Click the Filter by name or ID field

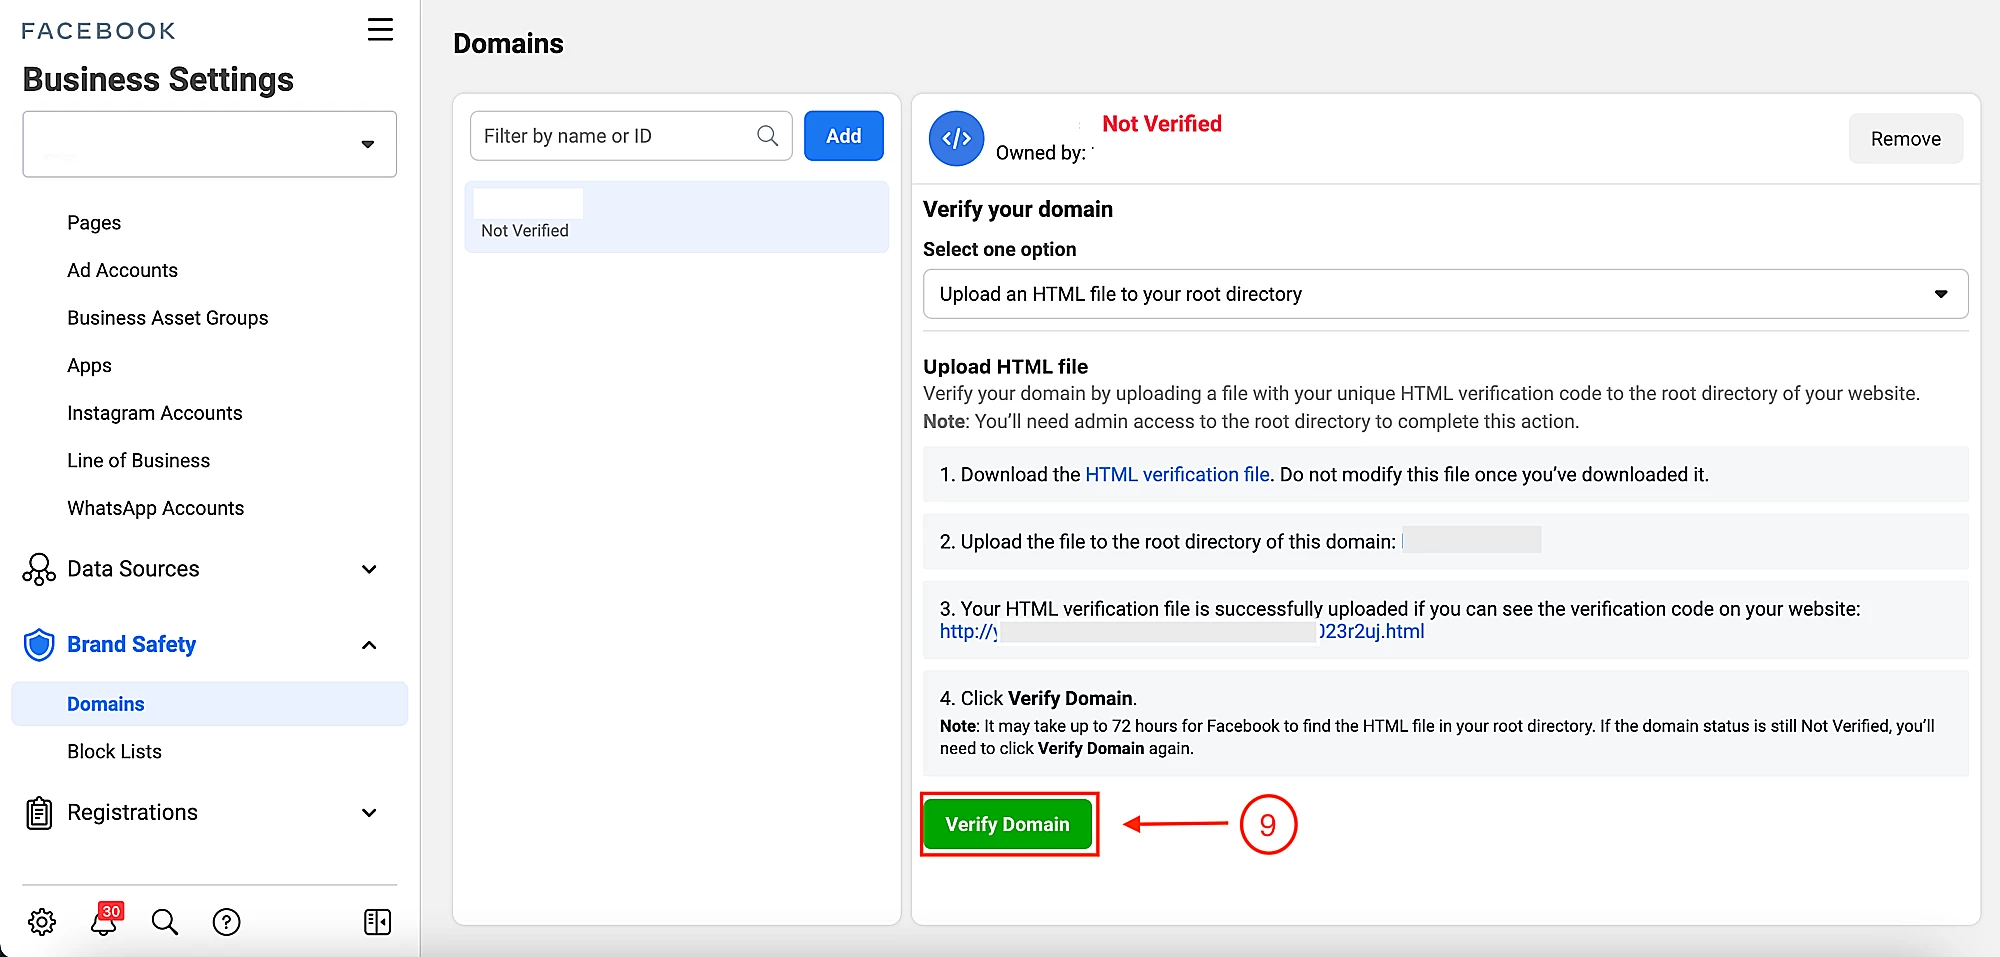[x=631, y=136]
